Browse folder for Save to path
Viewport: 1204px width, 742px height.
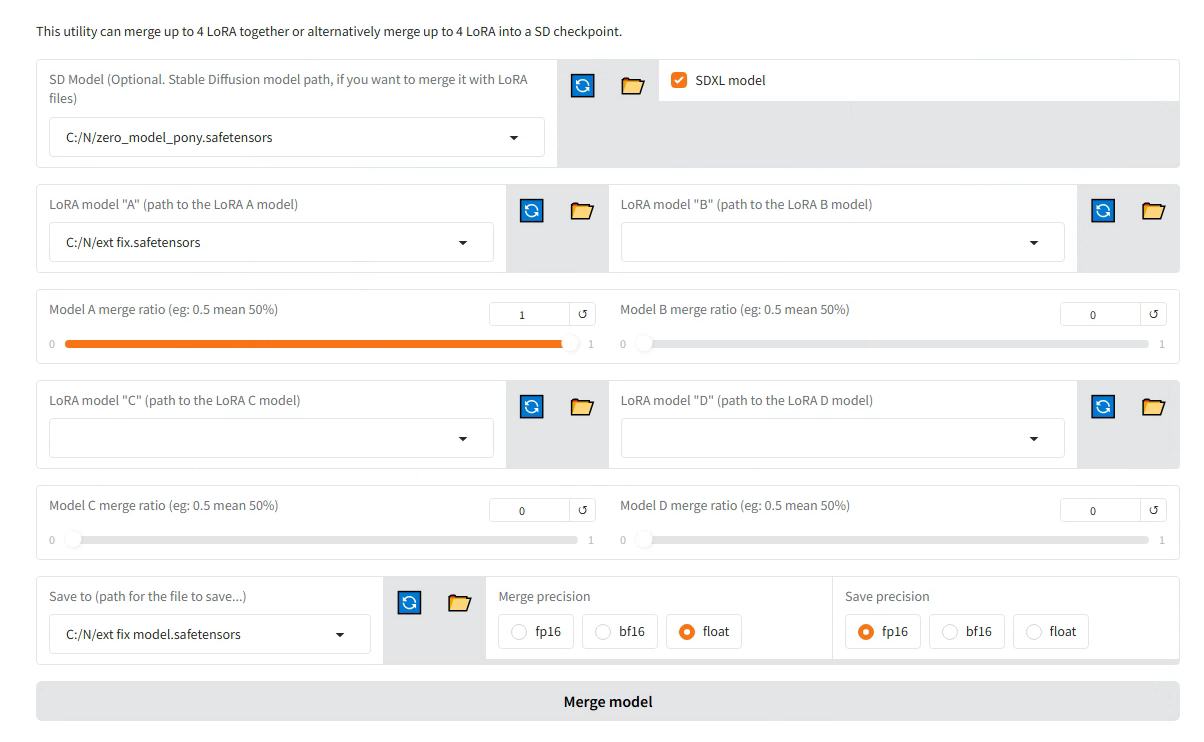click(459, 603)
